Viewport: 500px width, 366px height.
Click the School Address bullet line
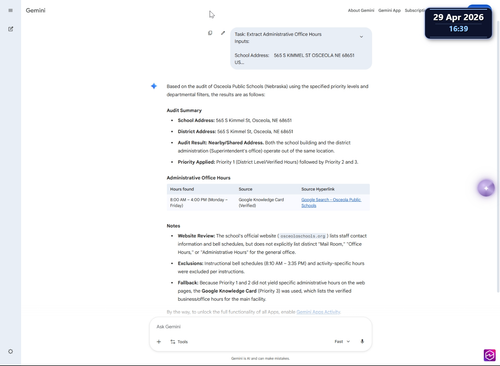click(x=235, y=120)
